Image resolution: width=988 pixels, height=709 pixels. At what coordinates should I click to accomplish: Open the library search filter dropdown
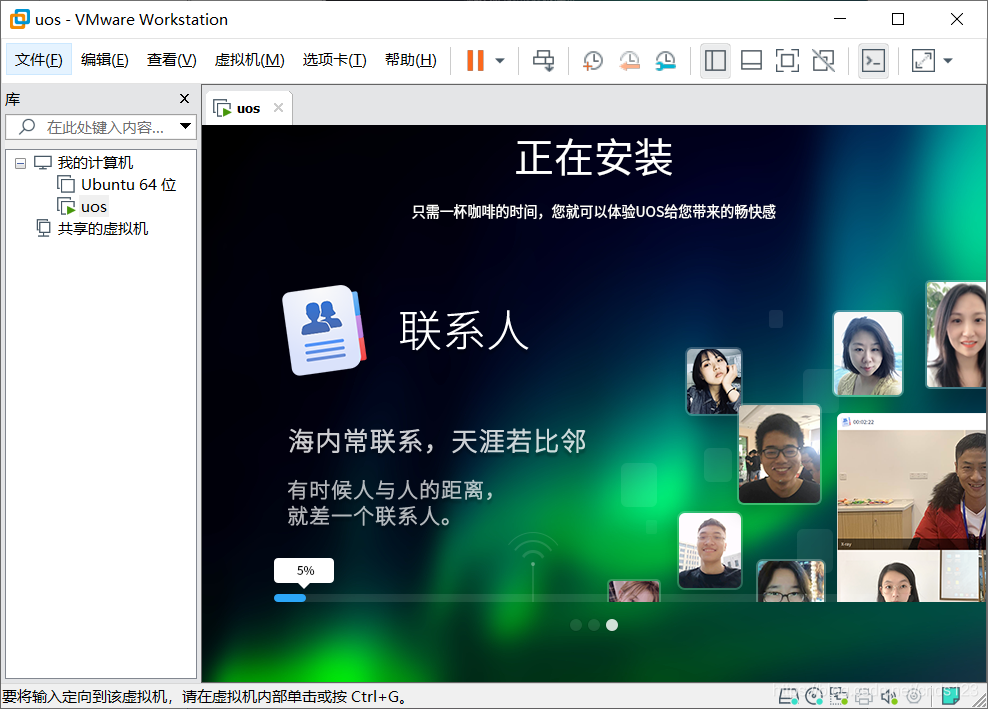click(x=185, y=126)
